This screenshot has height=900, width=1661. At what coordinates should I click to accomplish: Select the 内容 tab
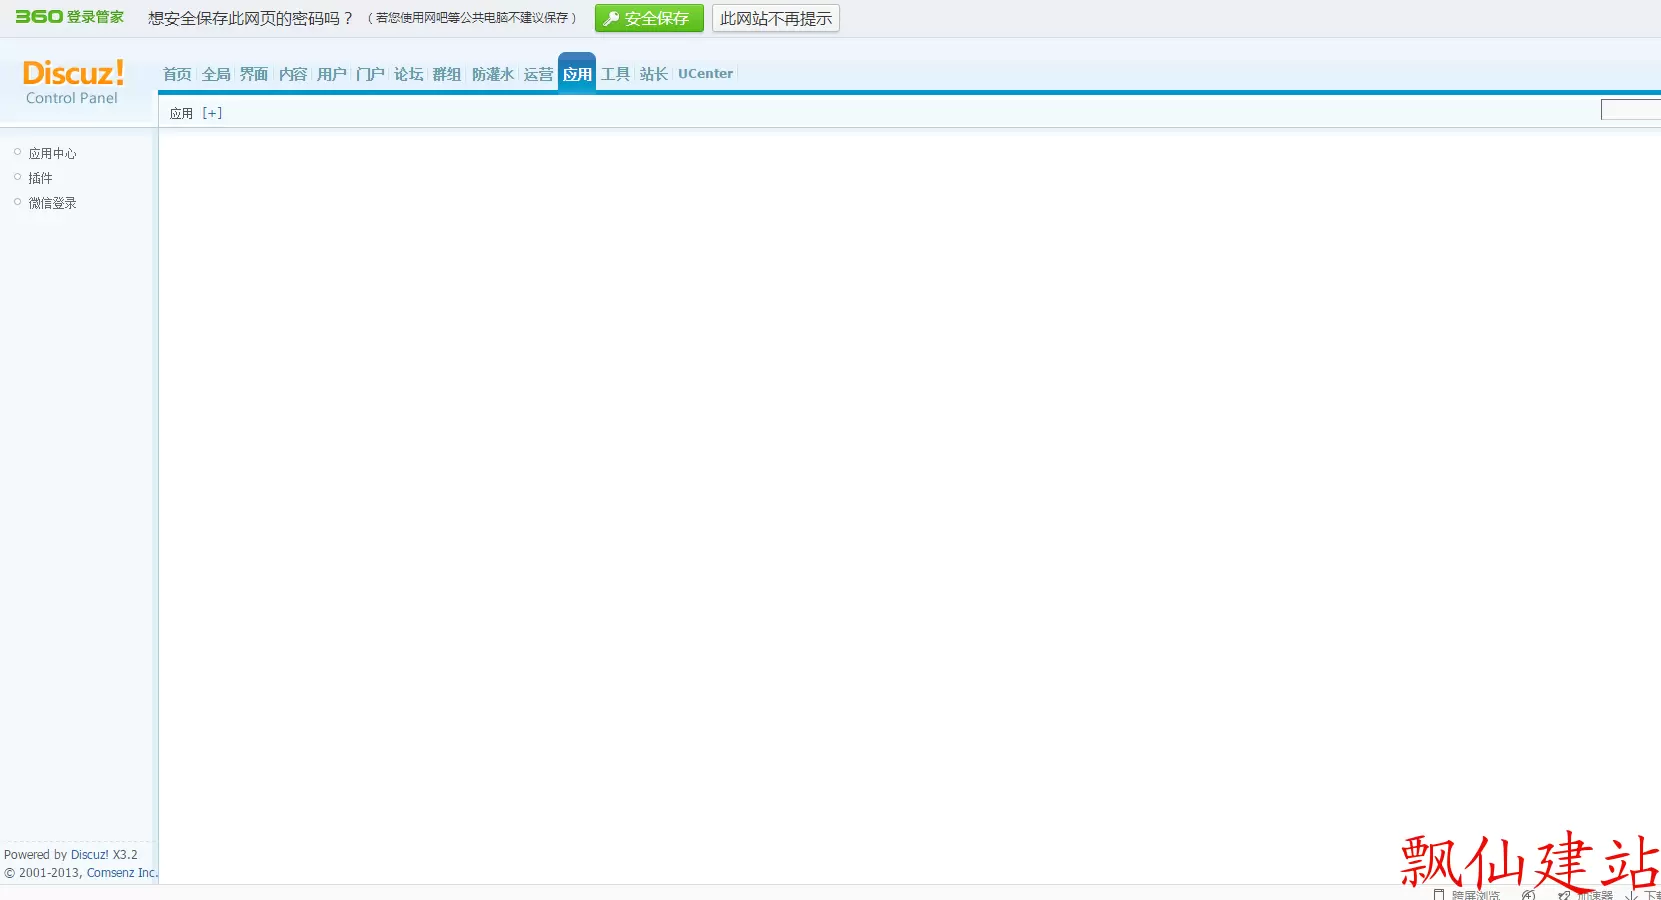pos(293,74)
